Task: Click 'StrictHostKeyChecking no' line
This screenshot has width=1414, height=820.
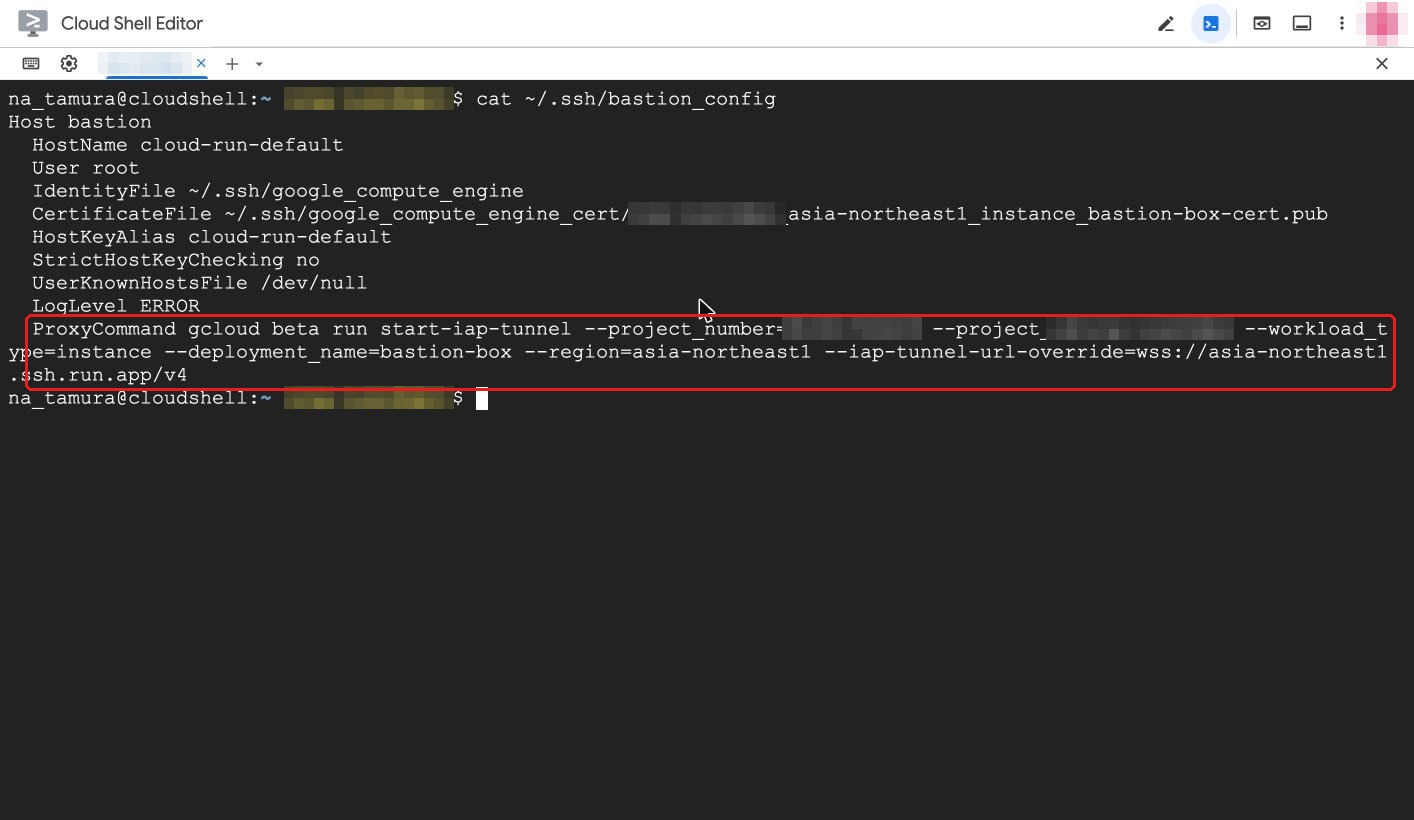Action: (176, 260)
